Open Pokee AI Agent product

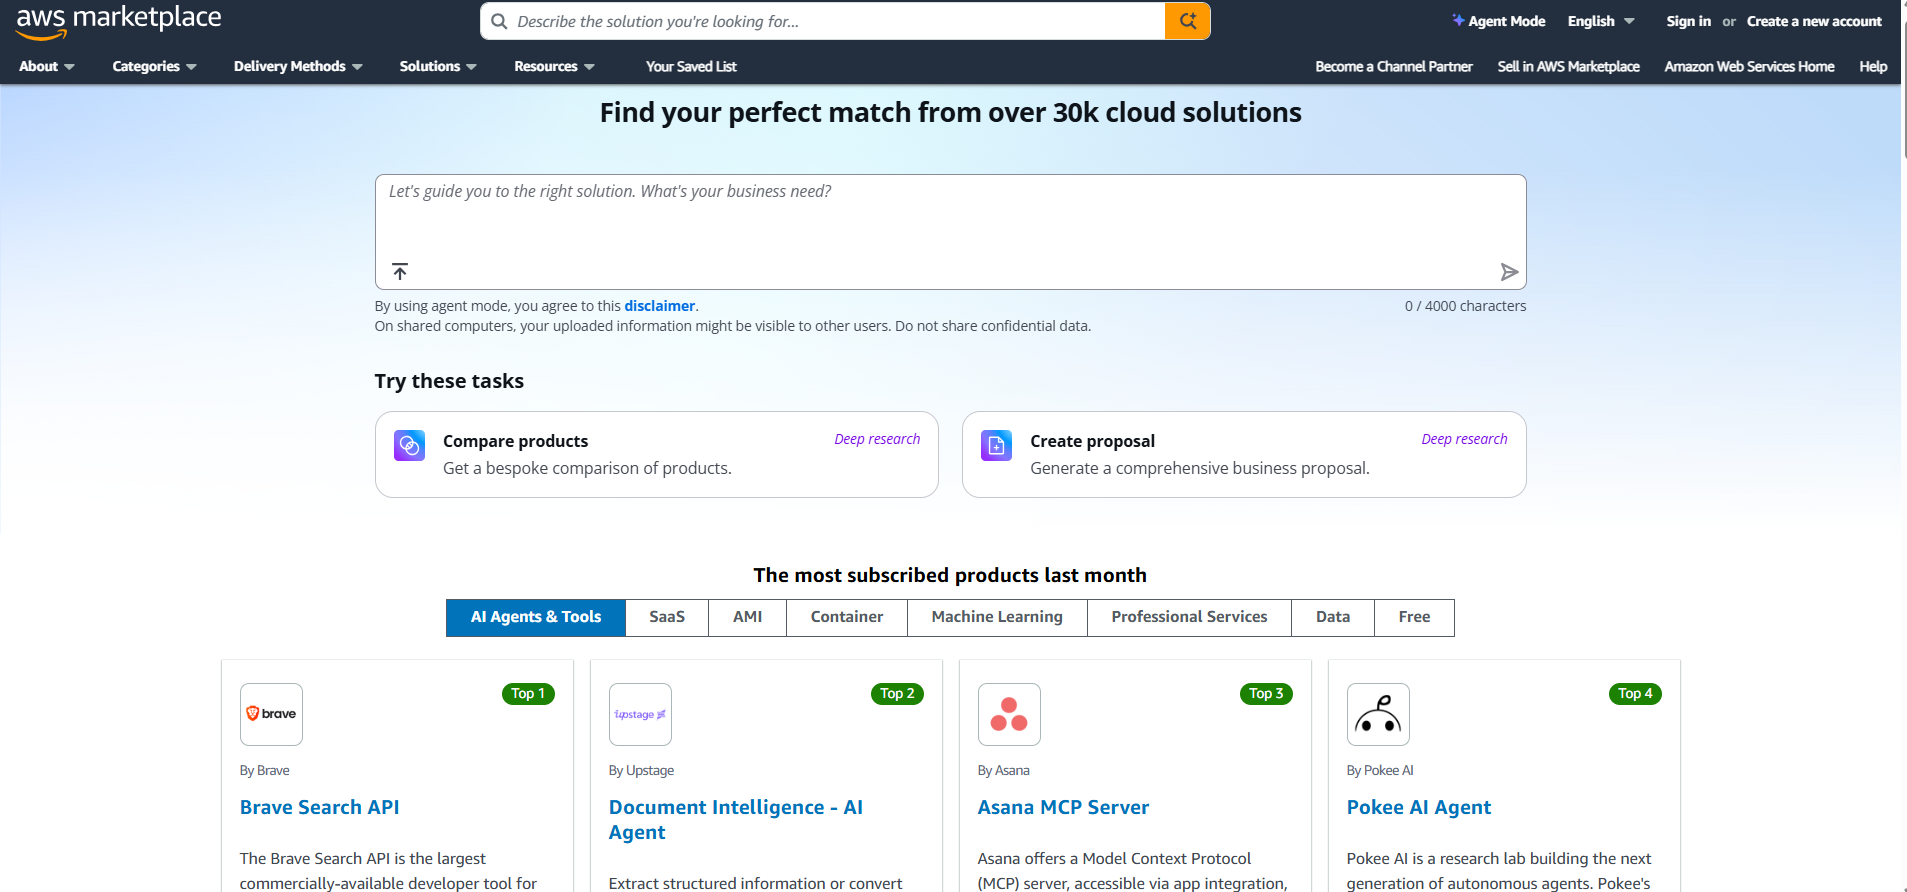[1418, 807]
